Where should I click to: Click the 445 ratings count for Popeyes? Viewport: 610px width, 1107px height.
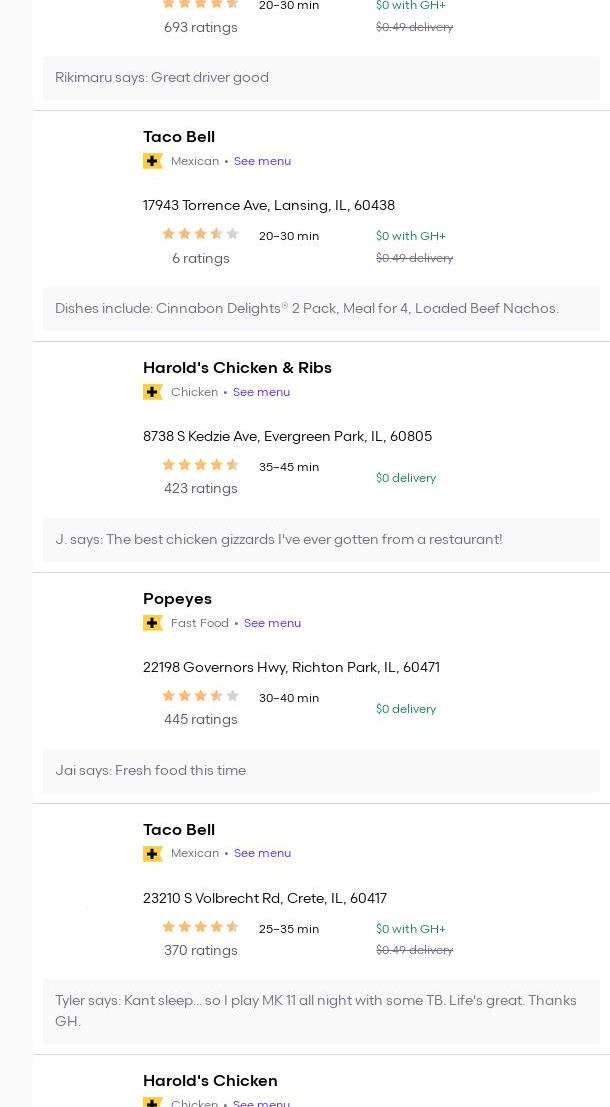click(x=200, y=720)
